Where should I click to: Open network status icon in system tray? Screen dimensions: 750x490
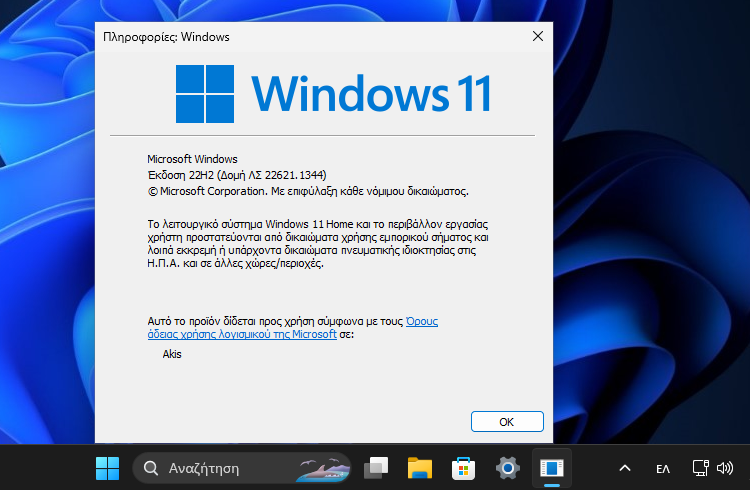pyautogui.click(x=701, y=468)
